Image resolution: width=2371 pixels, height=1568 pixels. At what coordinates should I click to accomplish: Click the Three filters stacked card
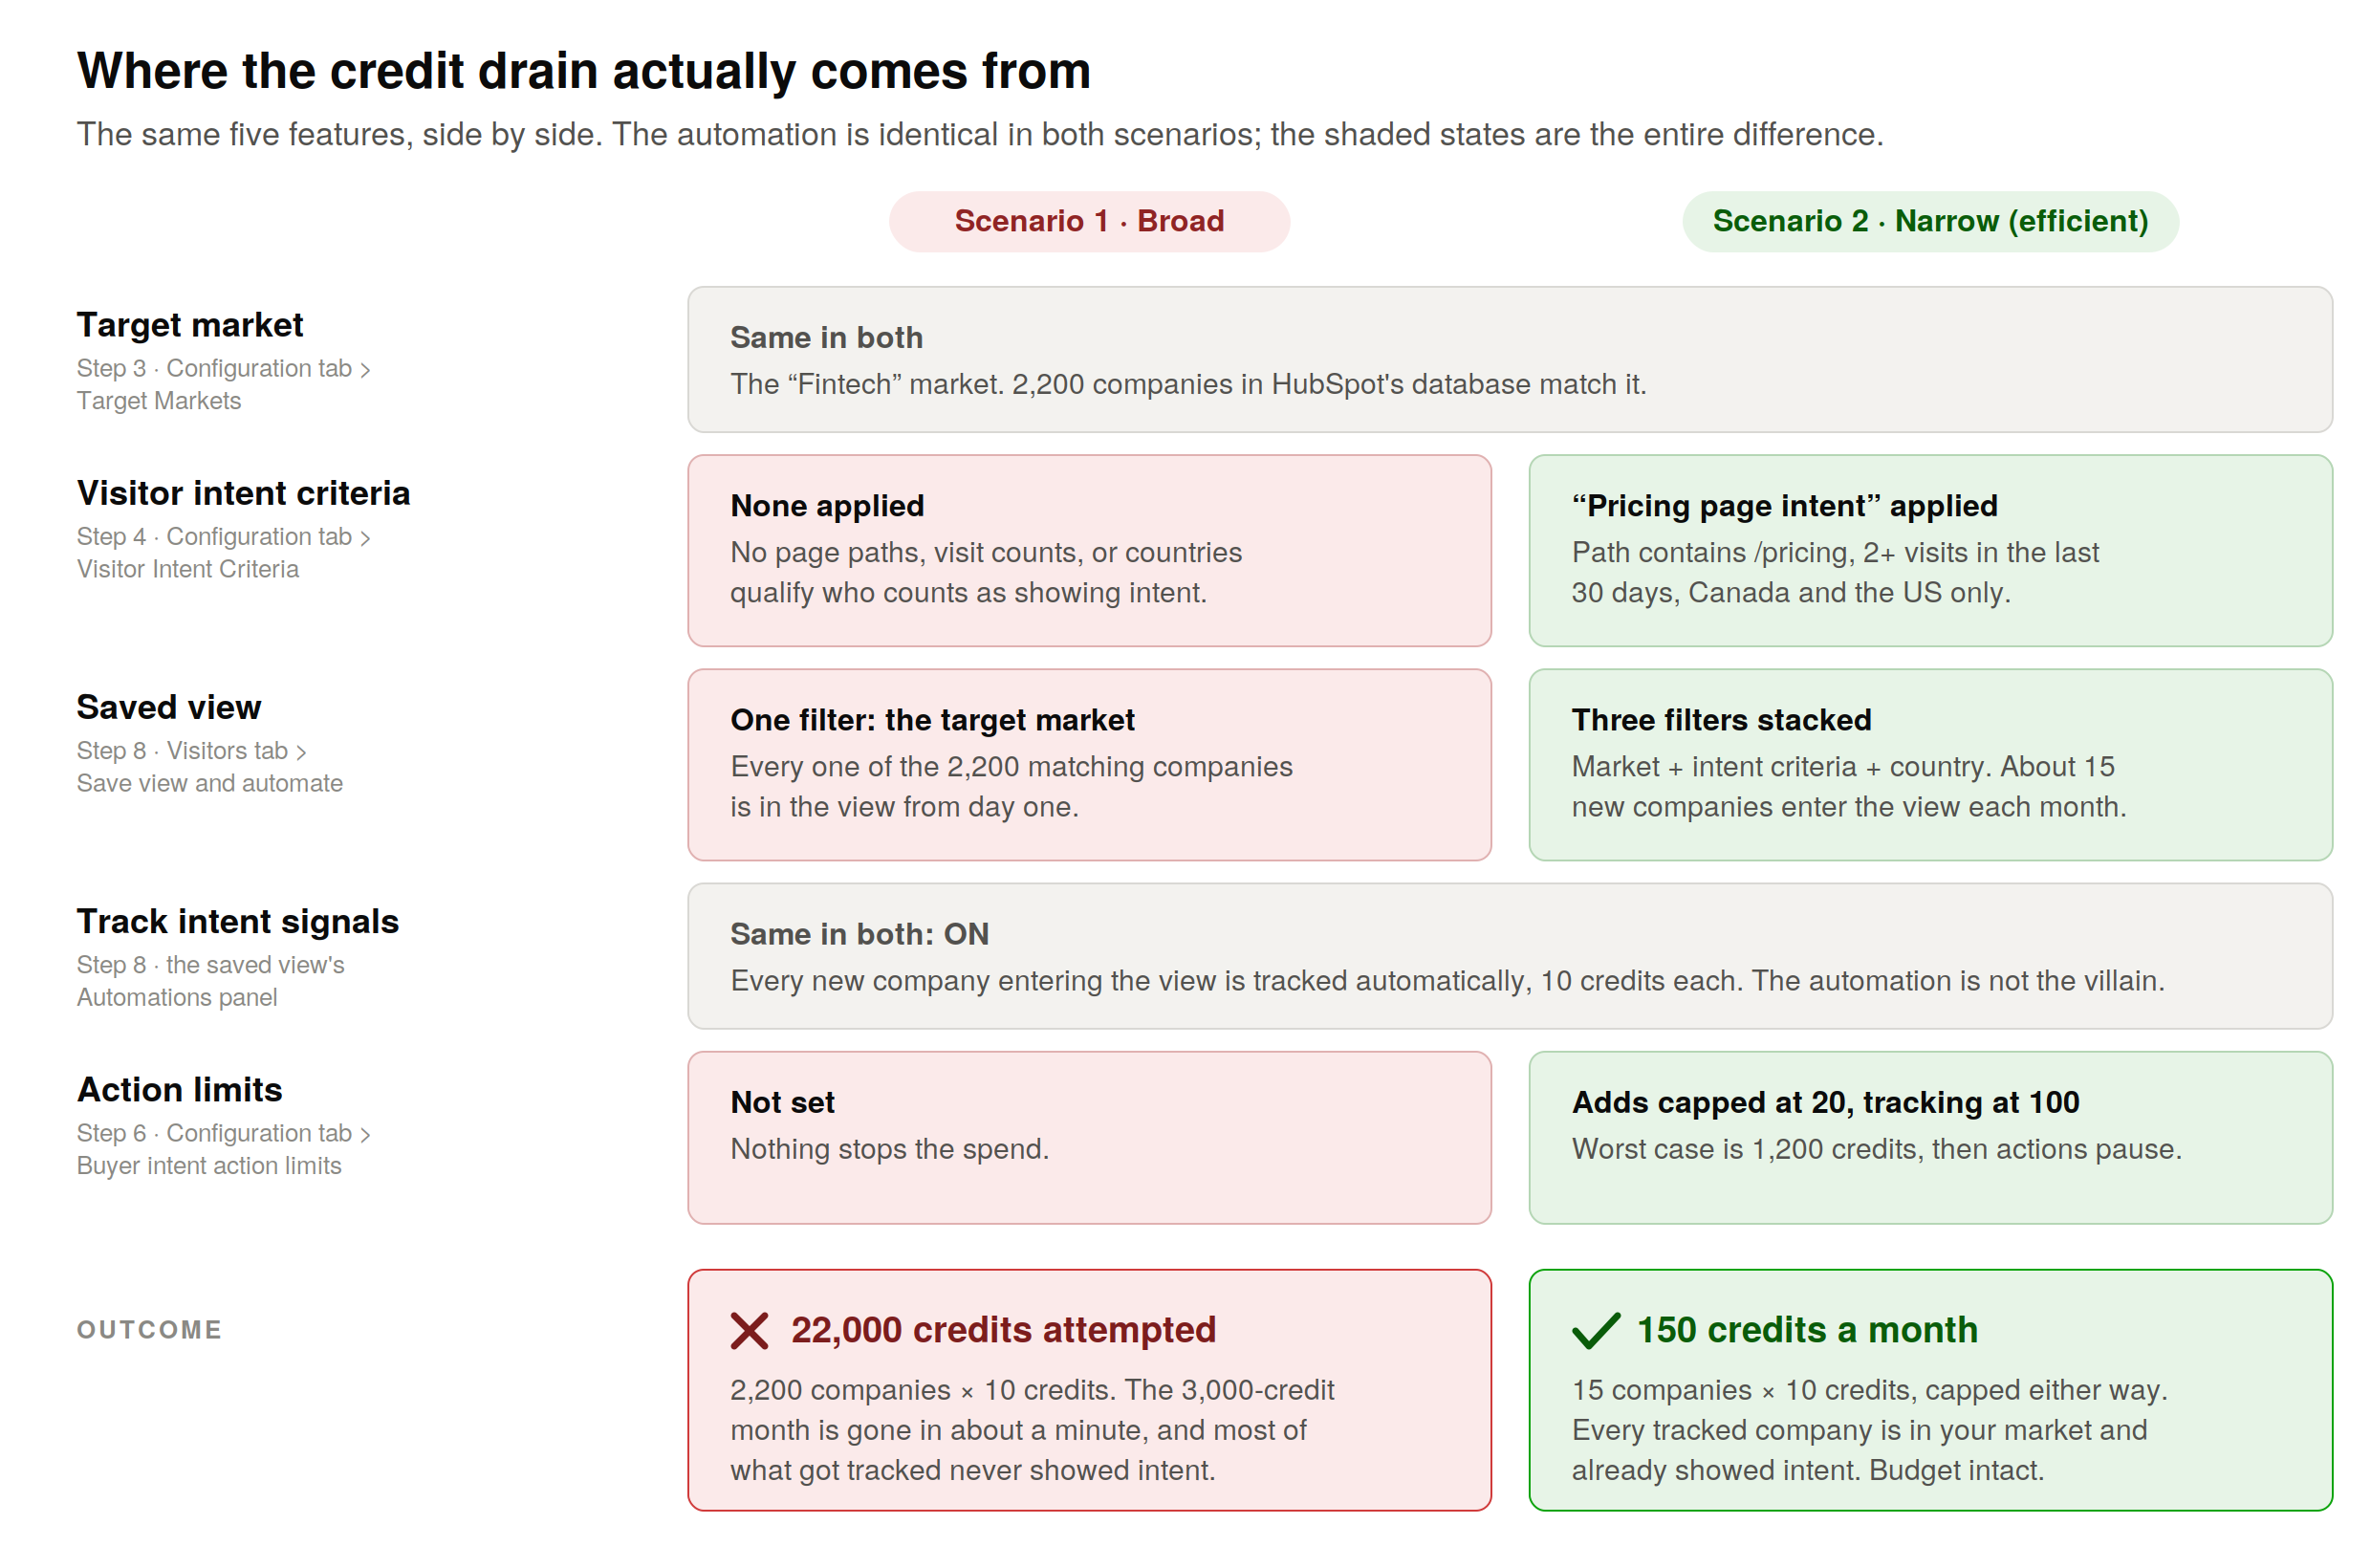[1930, 765]
